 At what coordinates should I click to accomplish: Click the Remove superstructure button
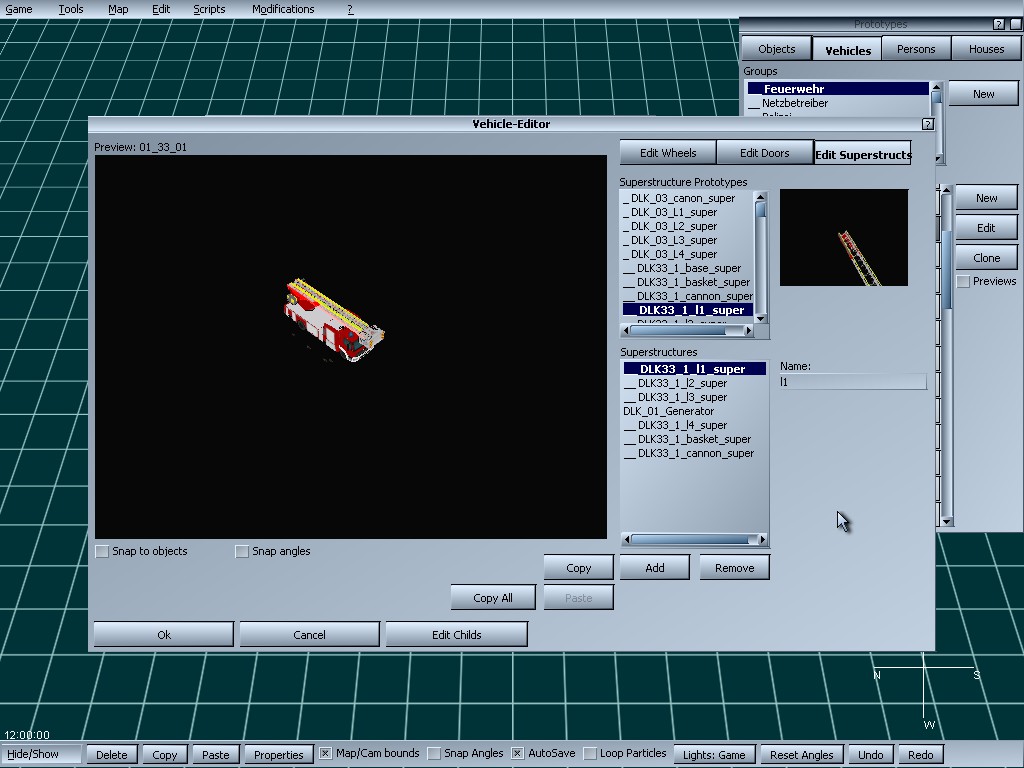(734, 568)
